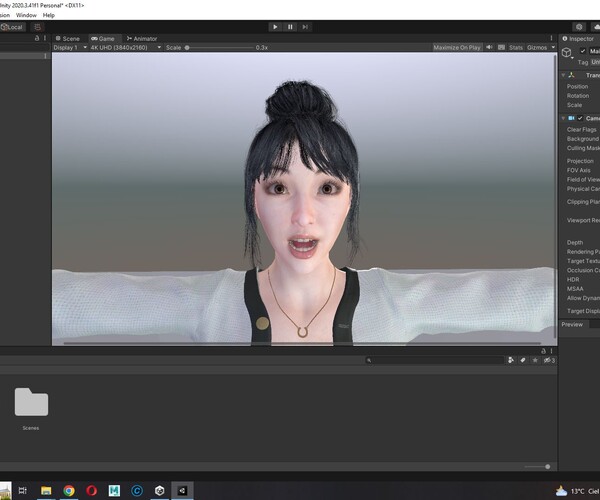Open the Gizmos dropdown arrow
This screenshot has width=600, height=500.
pyautogui.click(x=553, y=47)
